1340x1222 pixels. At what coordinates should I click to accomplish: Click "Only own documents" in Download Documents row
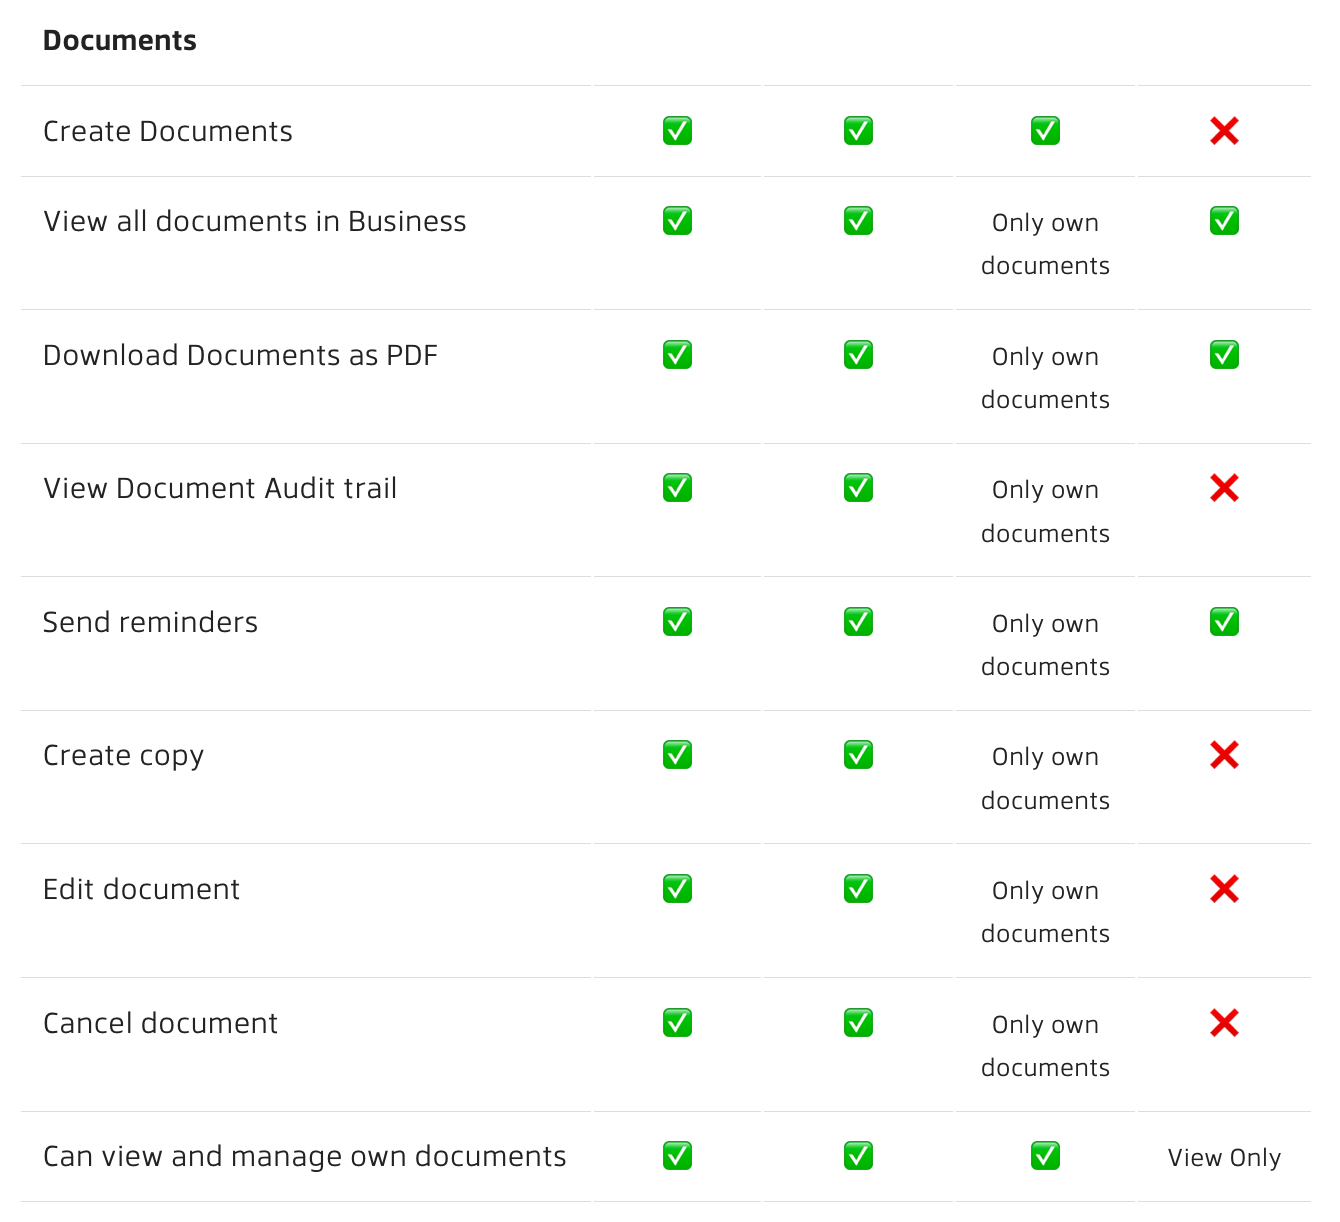click(x=1045, y=378)
